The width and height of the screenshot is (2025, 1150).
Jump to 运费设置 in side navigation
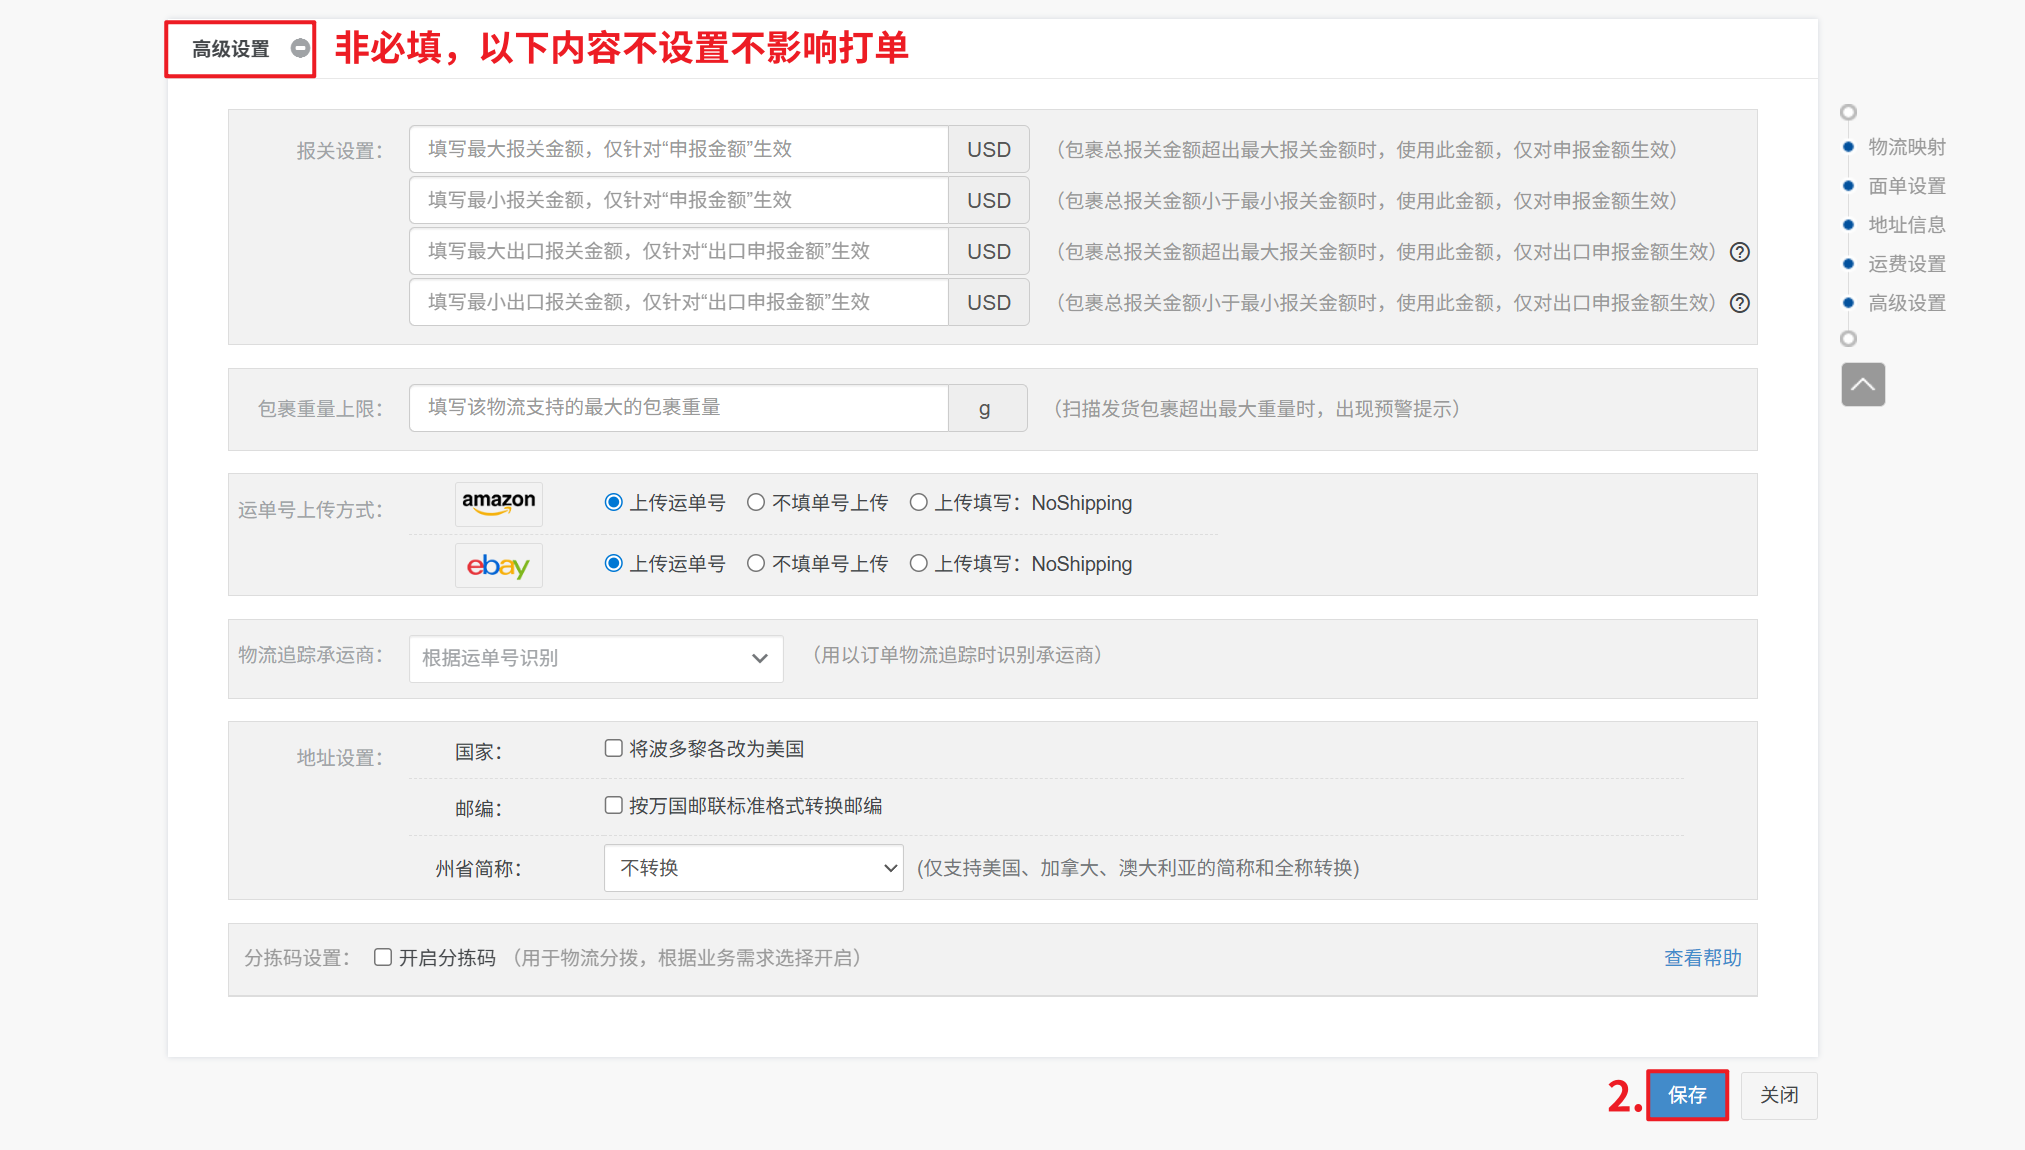tap(1906, 264)
